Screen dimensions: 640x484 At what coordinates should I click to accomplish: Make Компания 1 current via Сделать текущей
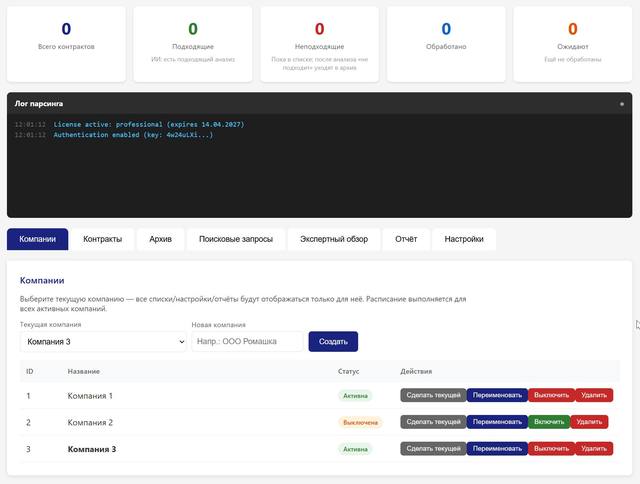(x=433, y=395)
